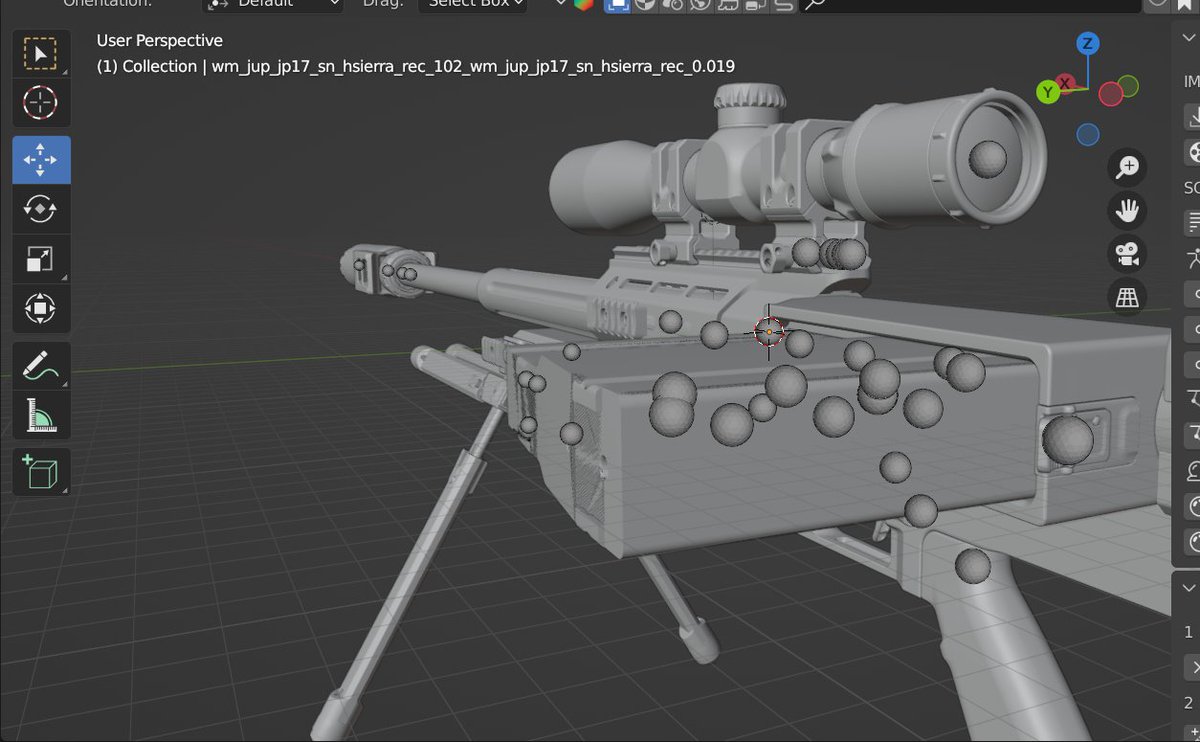The width and height of the screenshot is (1200, 742).
Task: Select the Annotate pencil tool
Action: 41,365
